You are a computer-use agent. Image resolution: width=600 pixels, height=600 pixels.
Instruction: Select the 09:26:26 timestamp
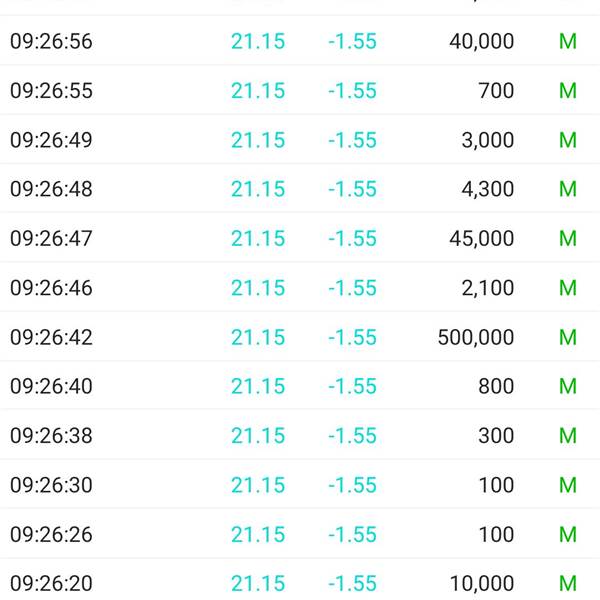51,534
